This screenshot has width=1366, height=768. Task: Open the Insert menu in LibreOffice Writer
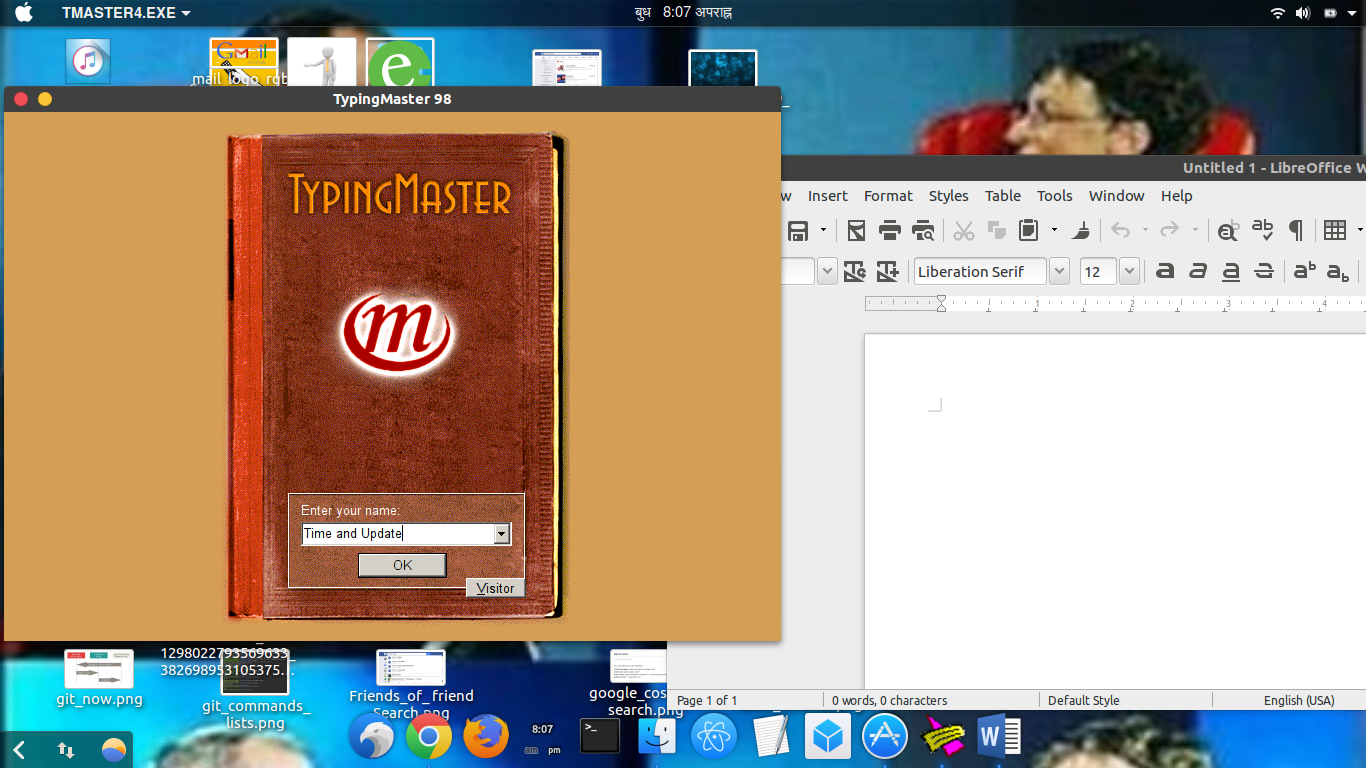coord(827,196)
